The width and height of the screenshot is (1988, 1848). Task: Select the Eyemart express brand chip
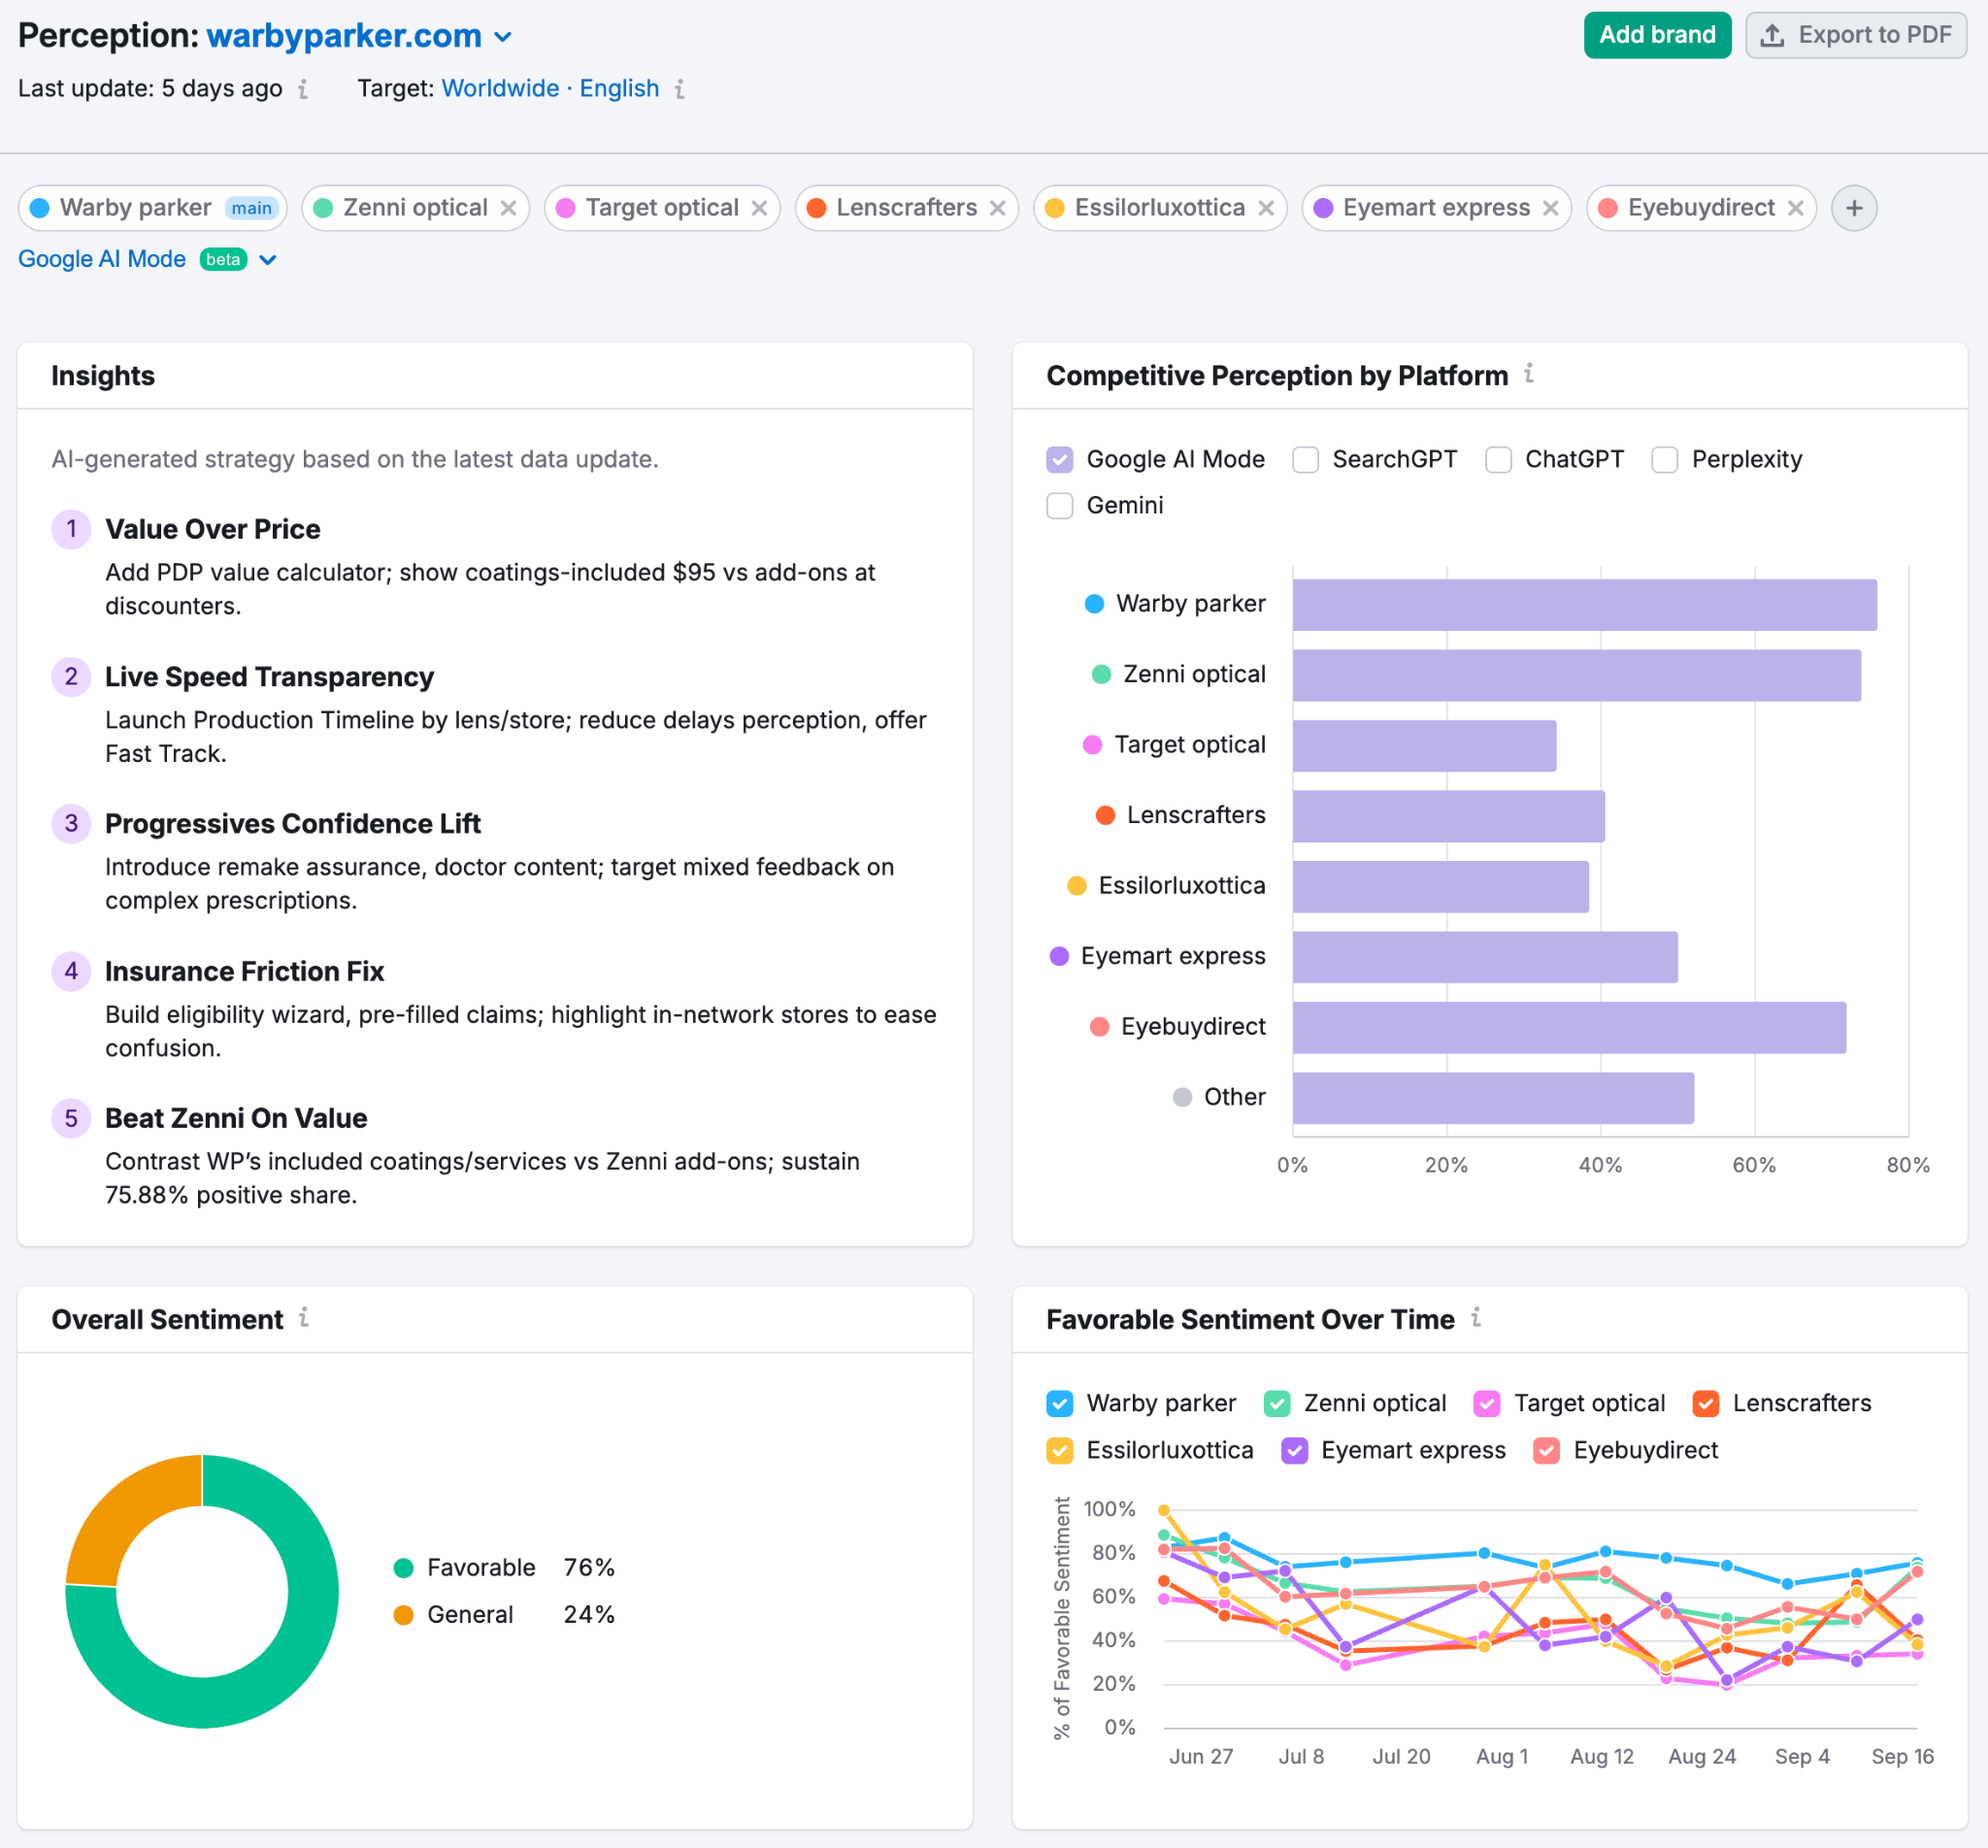(x=1435, y=208)
